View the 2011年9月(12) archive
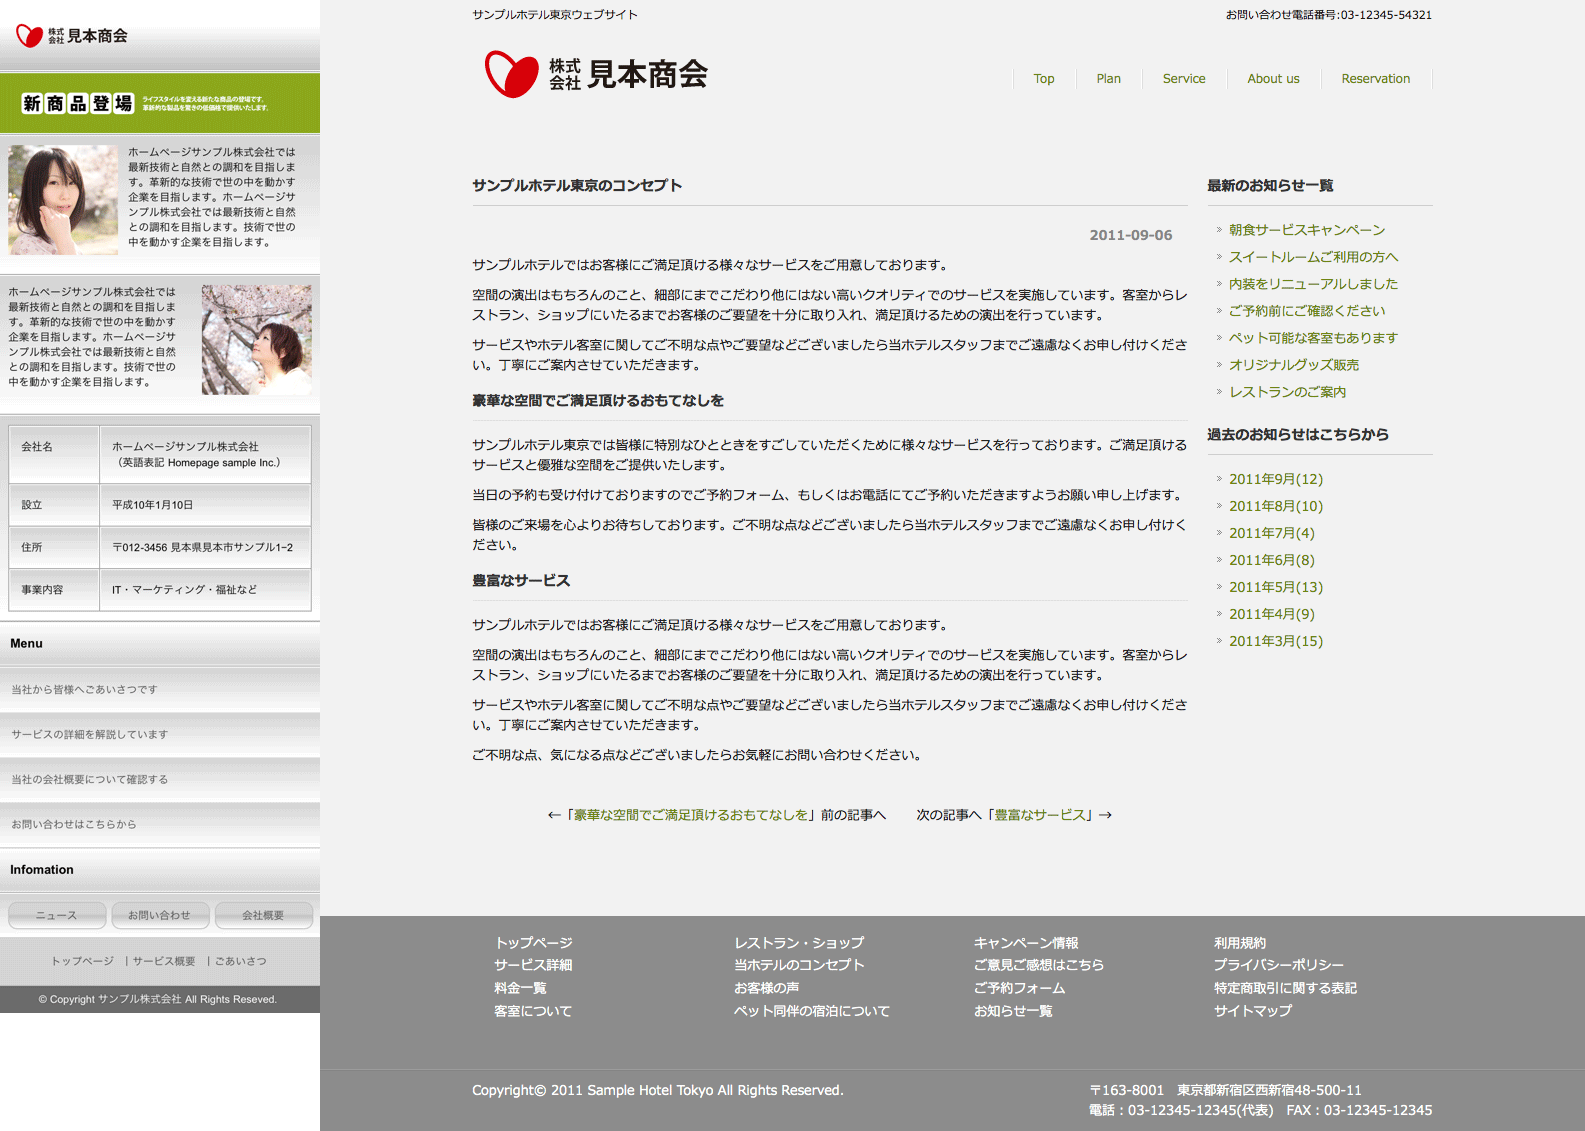 (x=1275, y=479)
